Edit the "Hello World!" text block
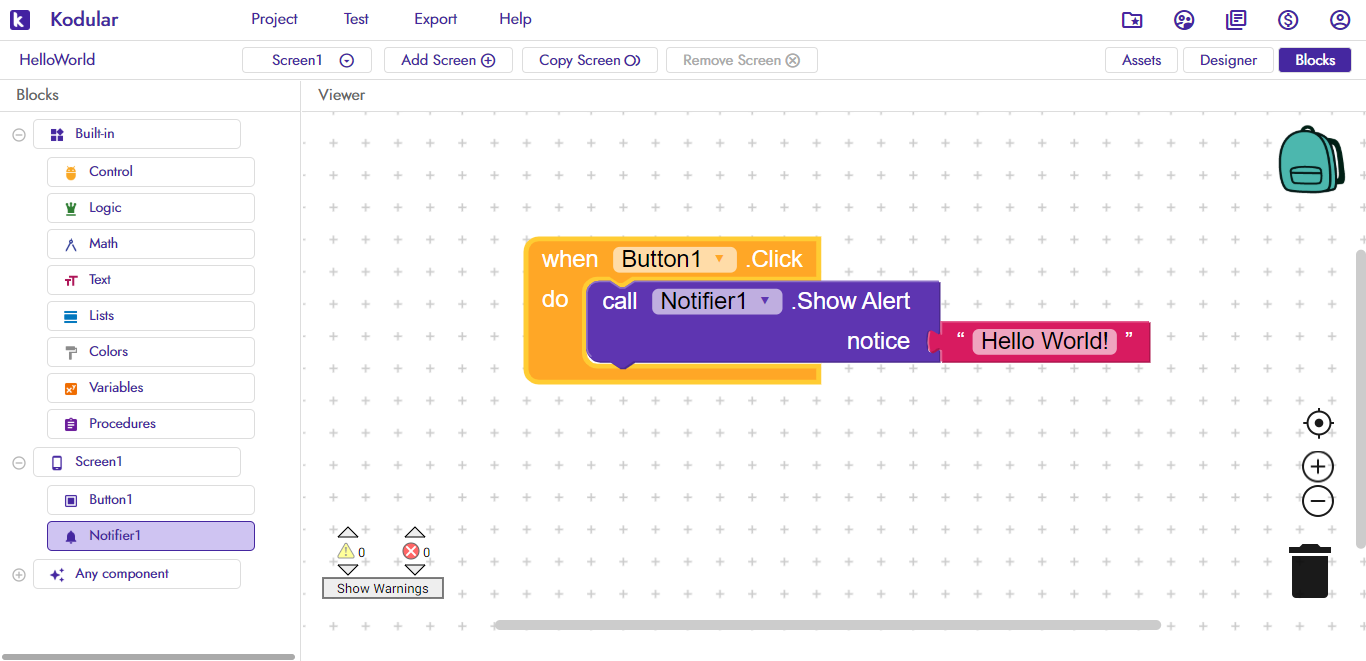Viewport: 1366px width, 661px height. pos(1044,341)
